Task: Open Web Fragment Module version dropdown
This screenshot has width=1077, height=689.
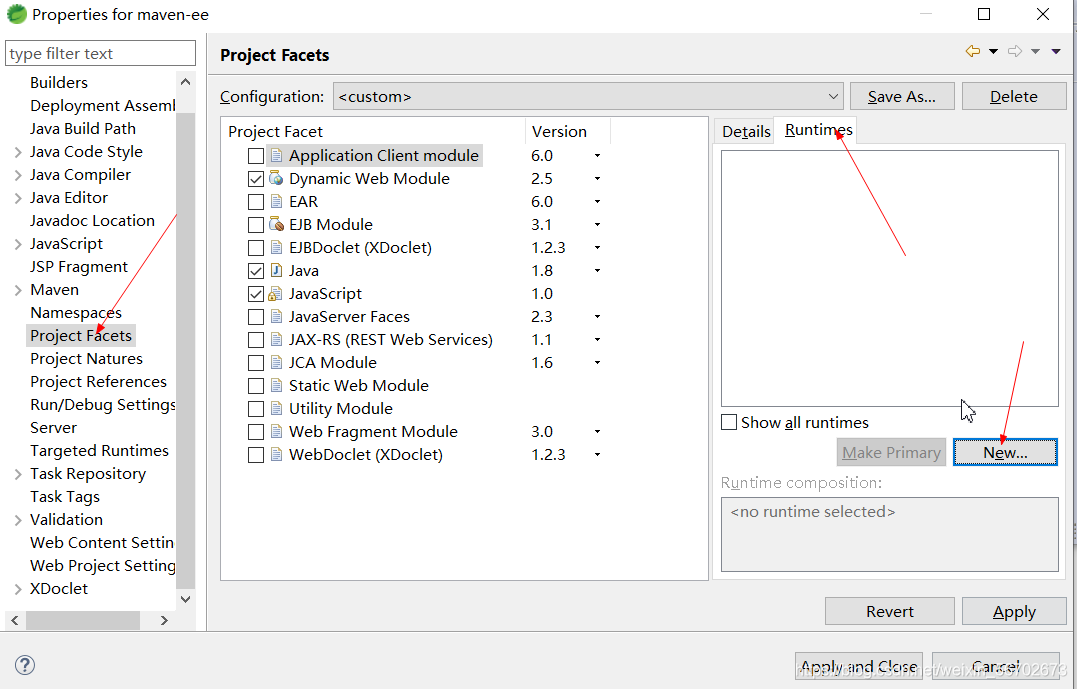Action: 598,432
